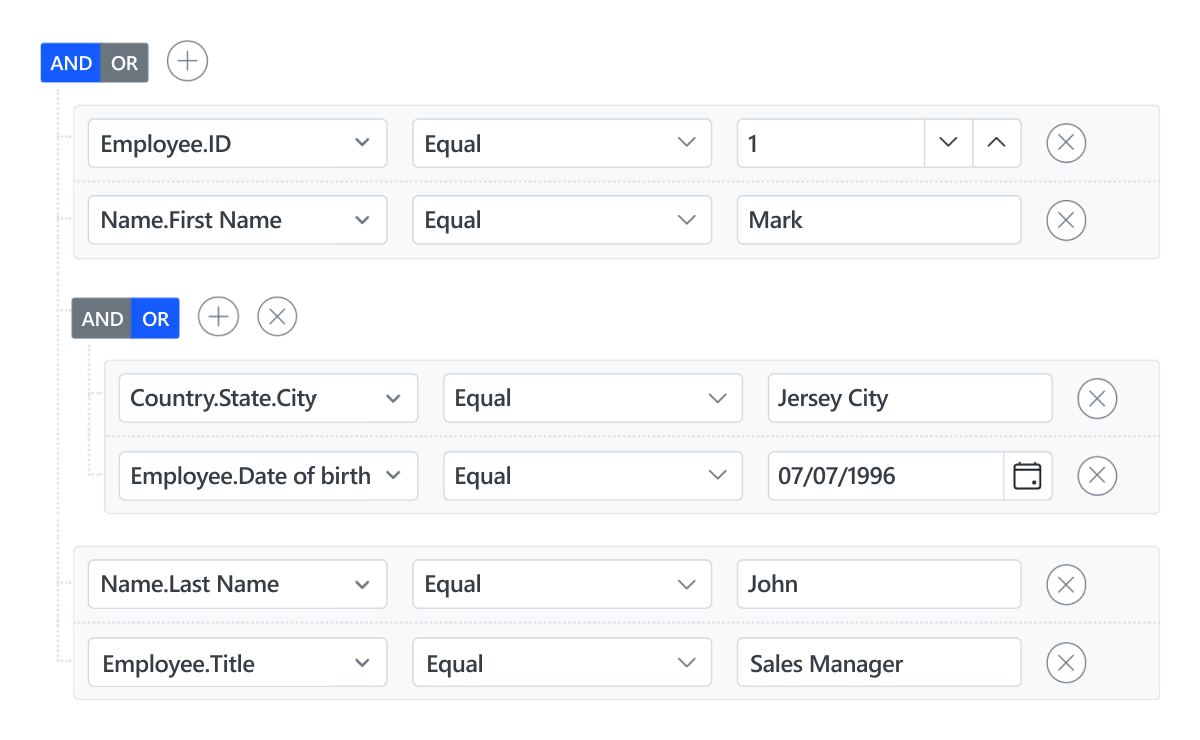The image size is (1200, 740).
Task: Remove the Name.Last Name condition row
Action: click(x=1065, y=584)
